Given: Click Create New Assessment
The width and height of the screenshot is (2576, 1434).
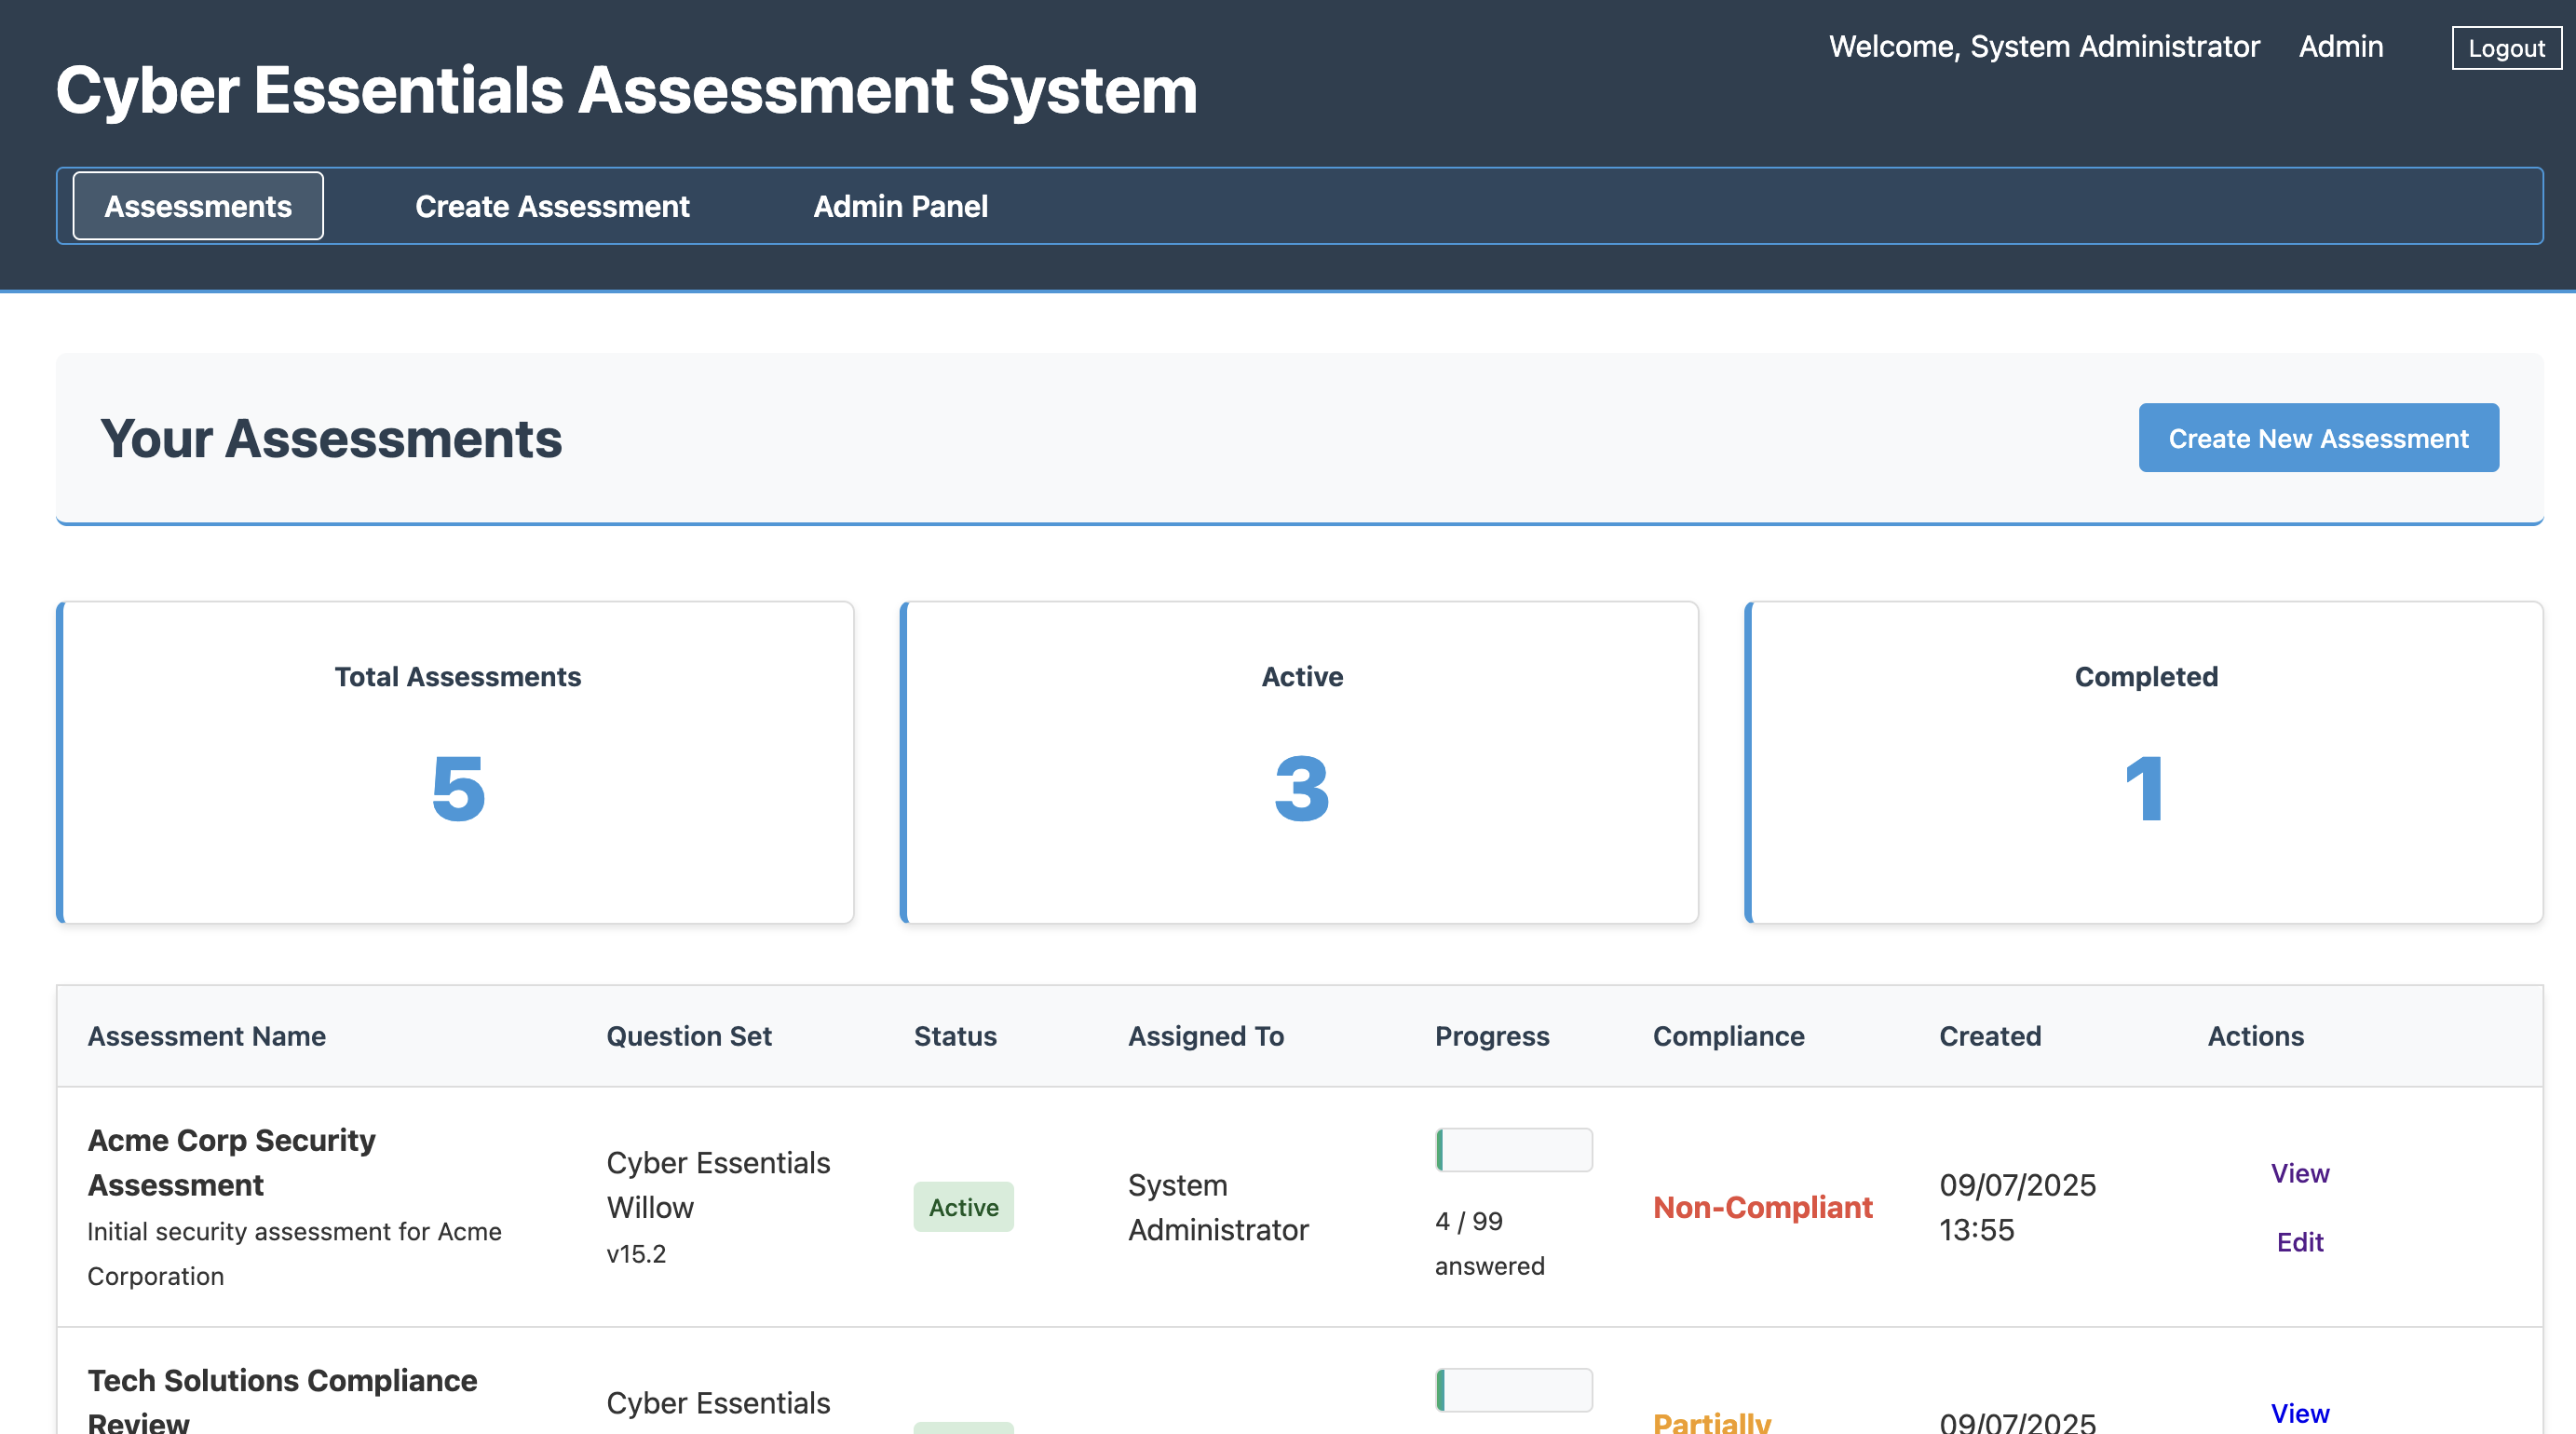Looking at the screenshot, I should click(2318, 437).
